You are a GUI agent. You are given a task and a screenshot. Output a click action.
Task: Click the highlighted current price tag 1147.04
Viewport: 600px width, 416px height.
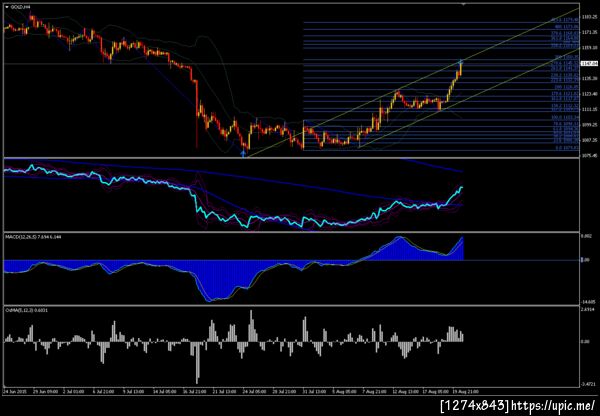pyautogui.click(x=589, y=63)
